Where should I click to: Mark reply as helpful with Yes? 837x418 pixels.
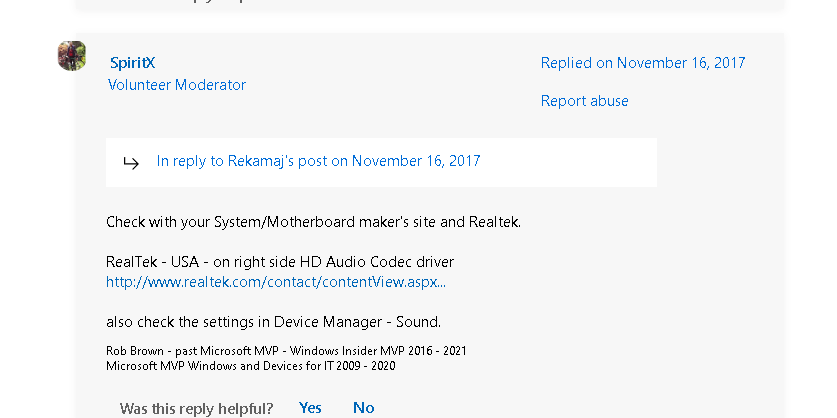[x=310, y=408]
